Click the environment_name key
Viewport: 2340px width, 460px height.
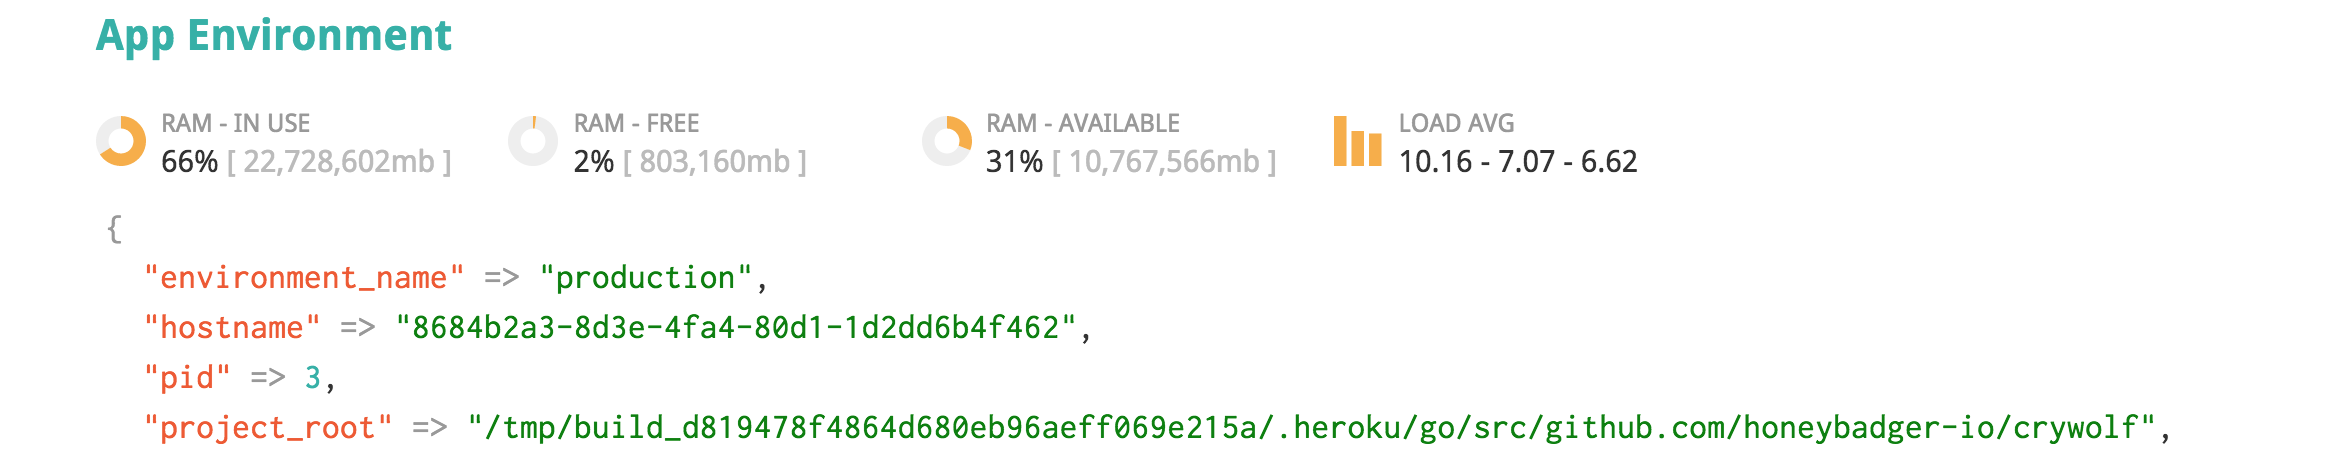pos(304,278)
